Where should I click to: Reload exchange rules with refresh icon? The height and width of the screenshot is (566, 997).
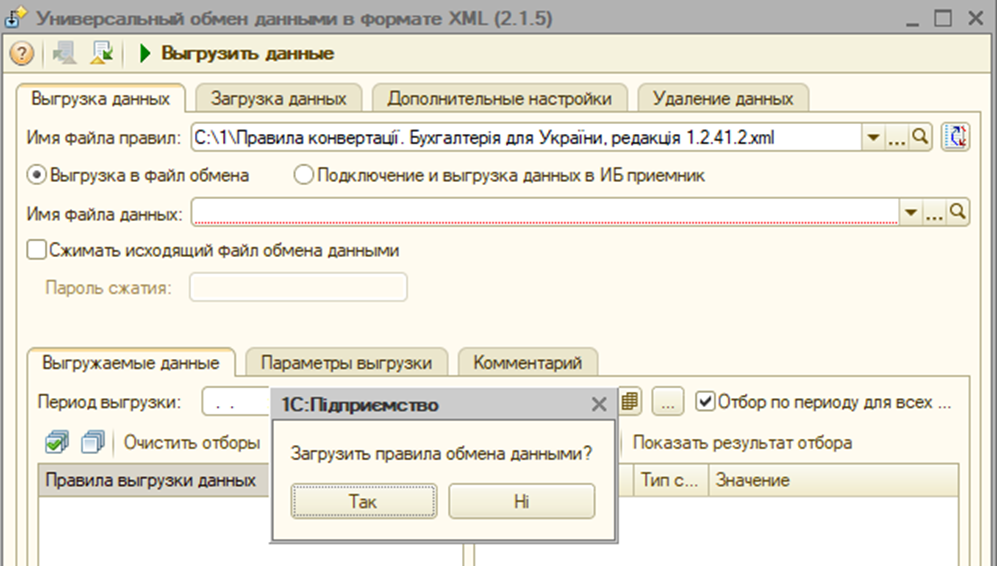click(x=955, y=137)
